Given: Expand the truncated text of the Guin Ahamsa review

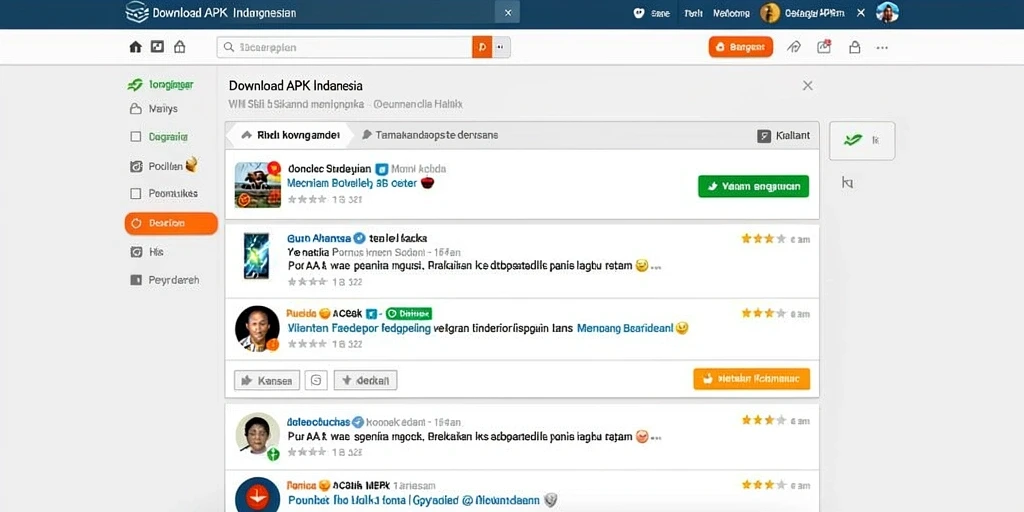Looking at the screenshot, I should [x=656, y=267].
